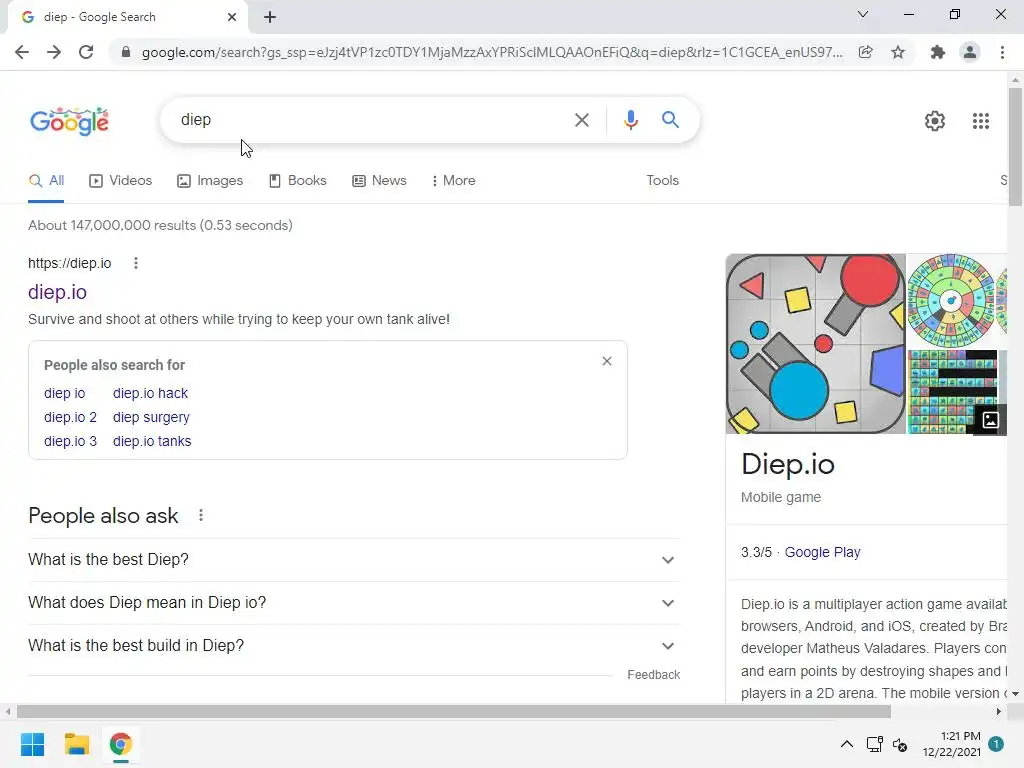Screen dimensions: 1024x768
Task: Start voice search with microphone
Action: 630,120
